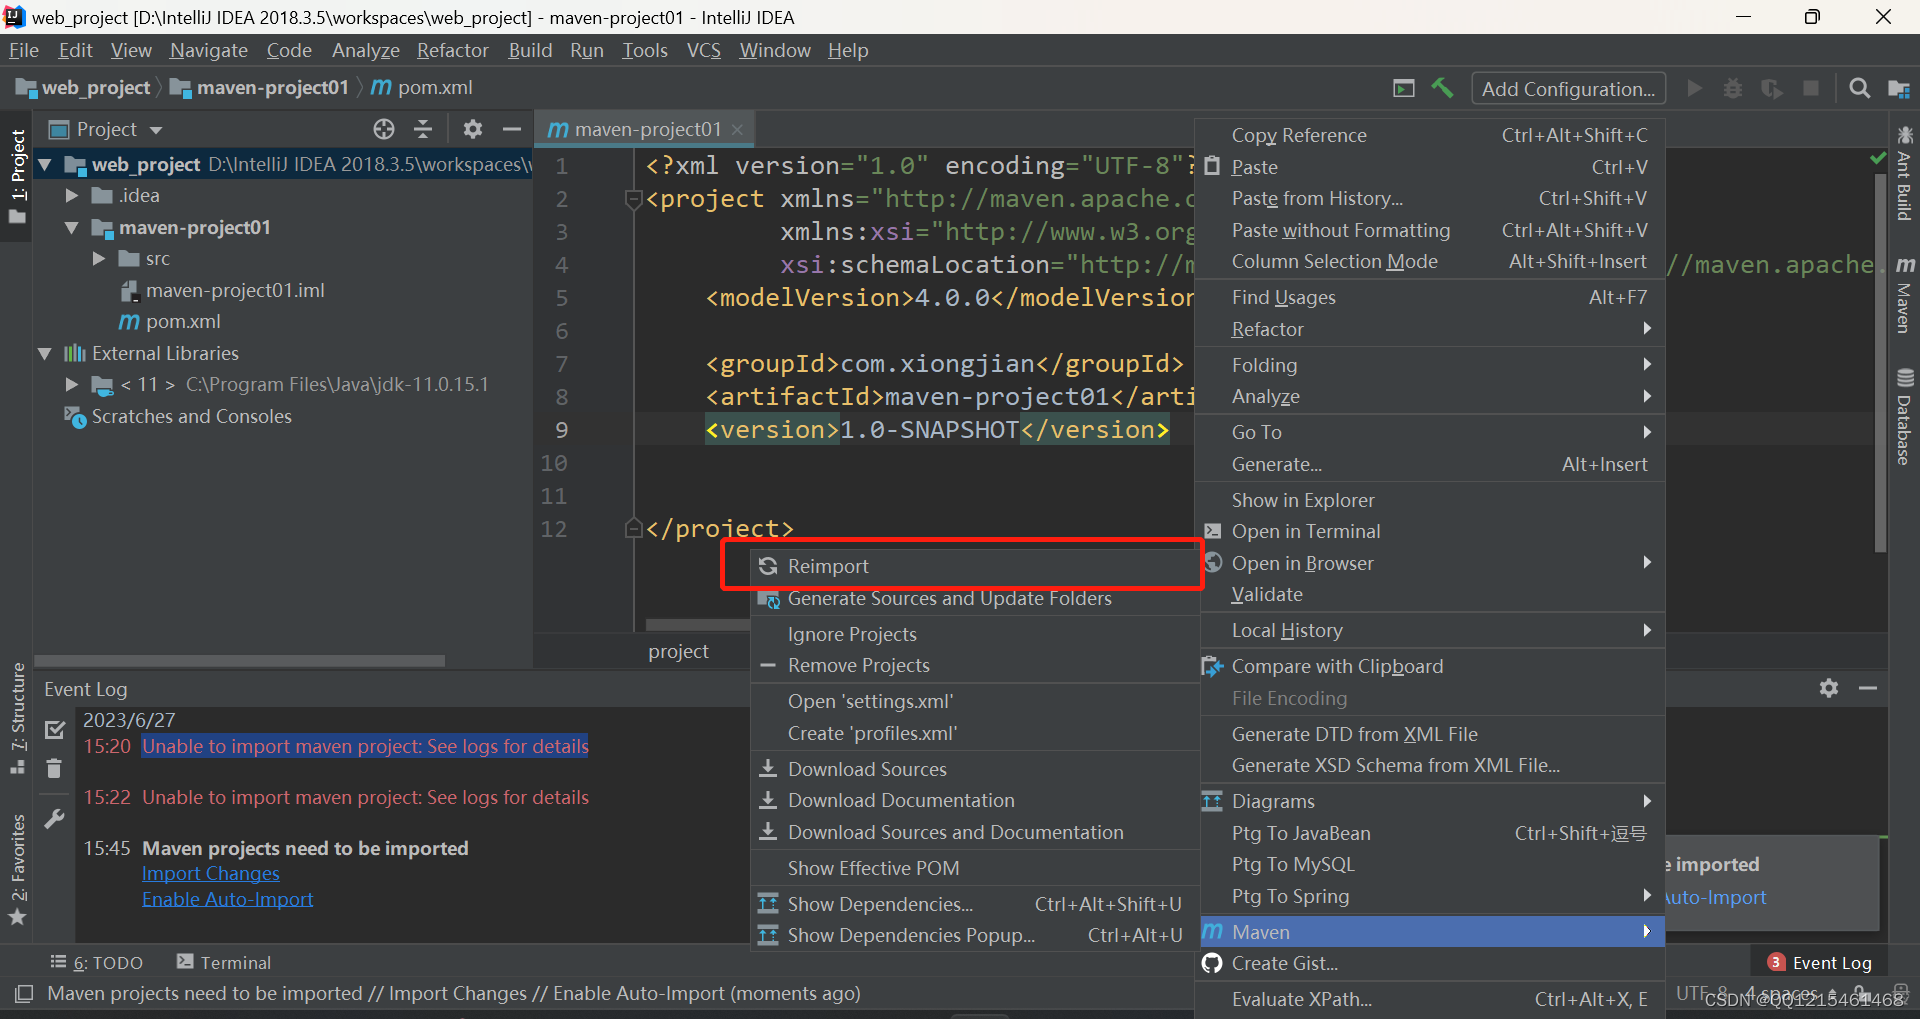
Task: Expand the .idea folder node
Action: point(71,196)
